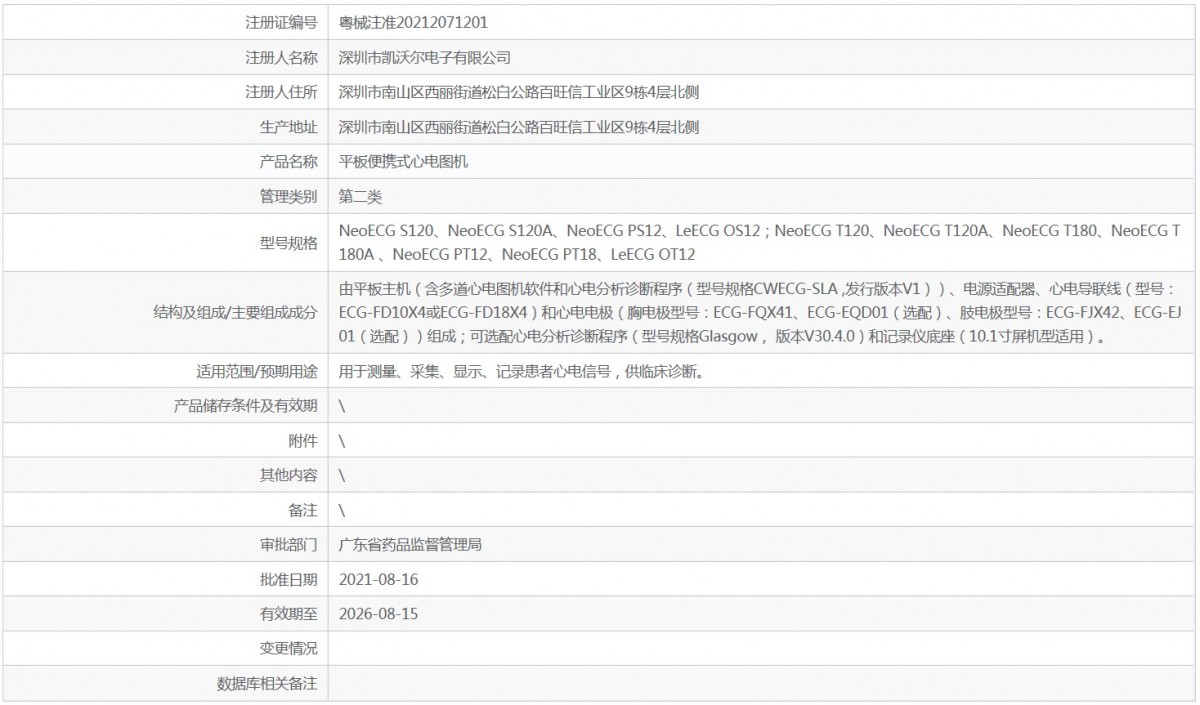
Task: Click the 变更情况 label
Action: click(x=288, y=649)
